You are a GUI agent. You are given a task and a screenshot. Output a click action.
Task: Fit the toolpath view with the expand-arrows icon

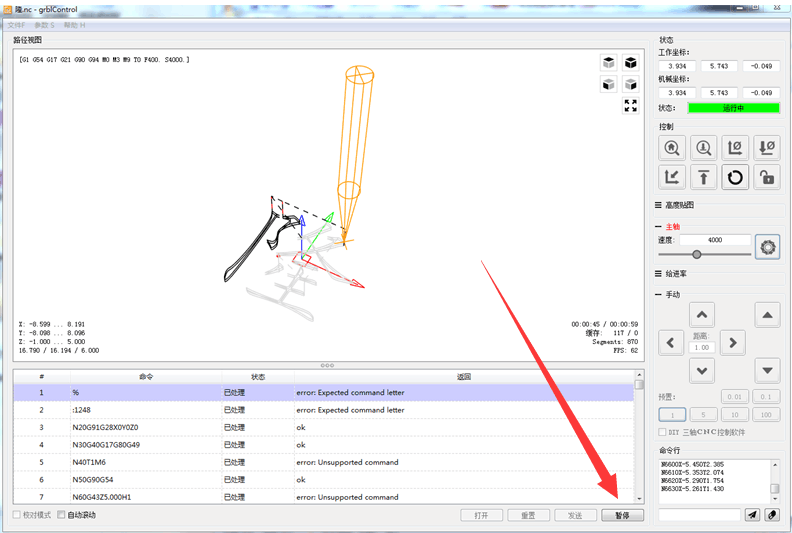630,106
